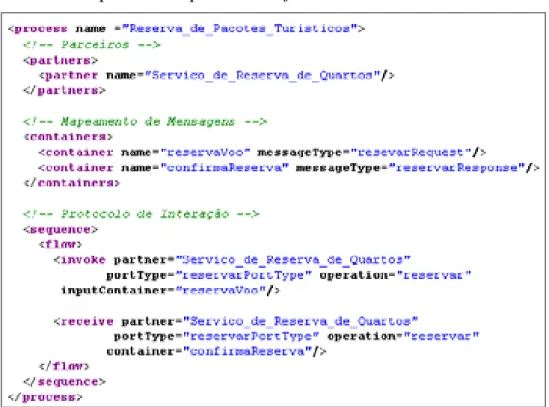This screenshot has height=407, width=549.
Task: Select the partner name Servico_de_Reserva_de_Quartos value
Action: [x=263, y=75]
